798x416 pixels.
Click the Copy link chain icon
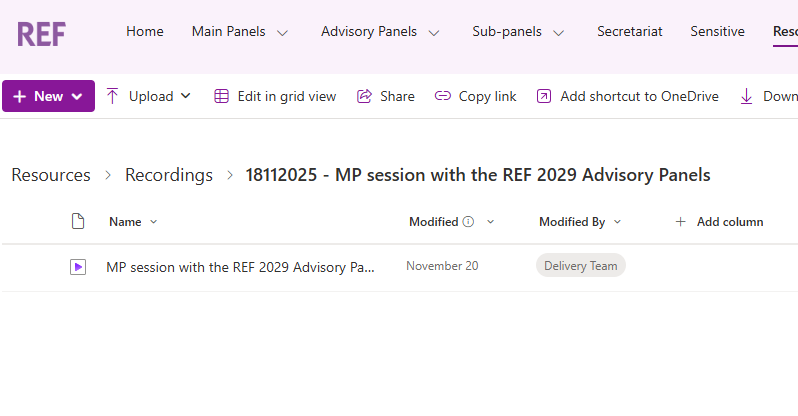pos(443,96)
